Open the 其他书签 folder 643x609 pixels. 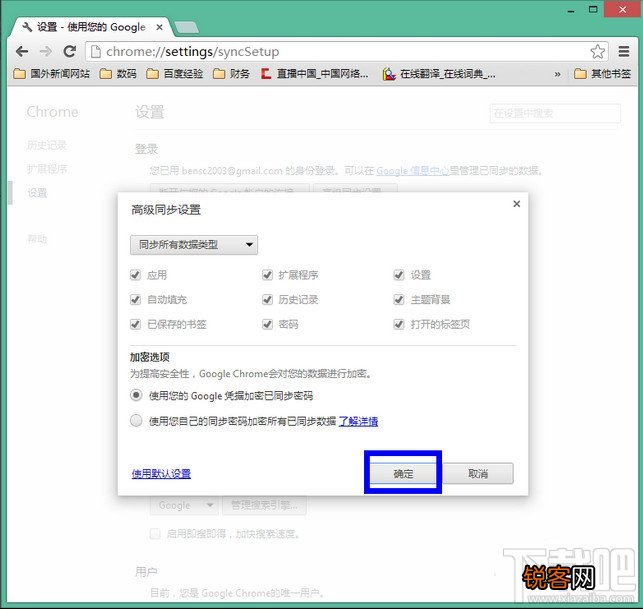pos(602,74)
